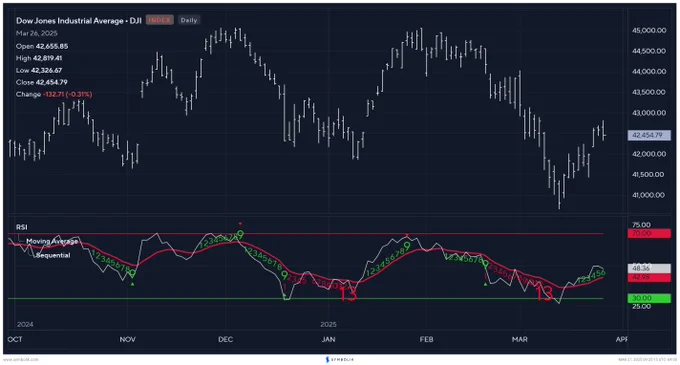Click the OCT month label on time axis

click(15, 339)
